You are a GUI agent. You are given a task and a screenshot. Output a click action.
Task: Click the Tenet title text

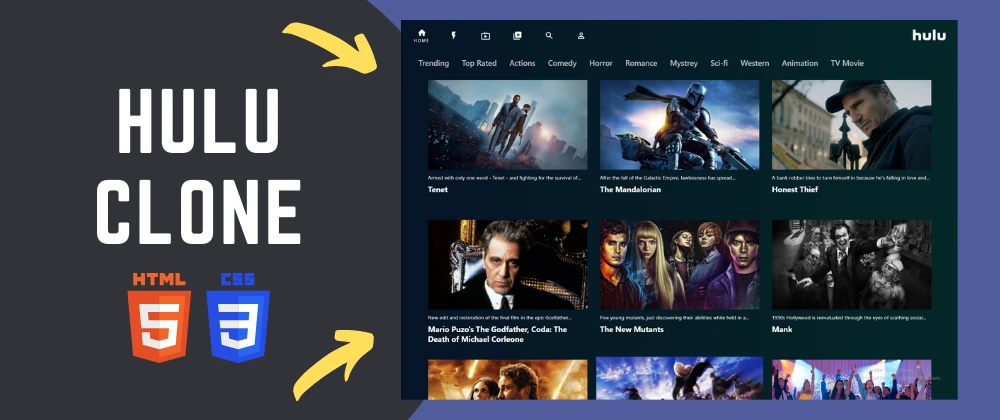coord(438,189)
